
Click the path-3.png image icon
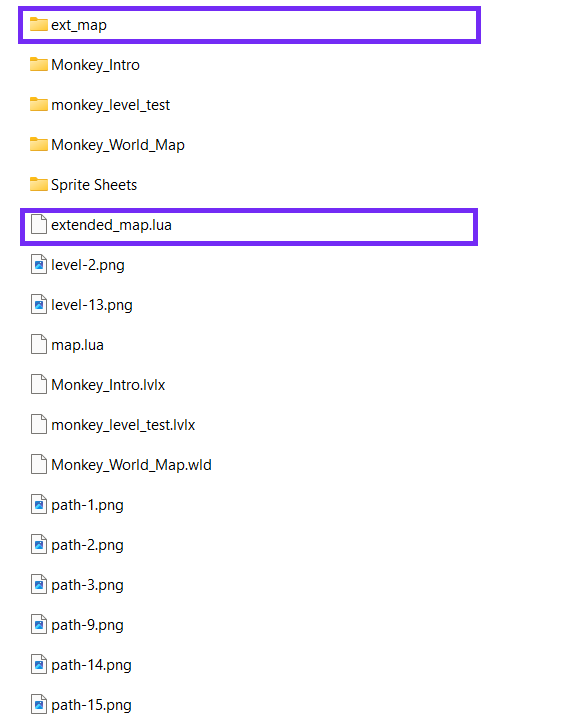tap(39, 585)
